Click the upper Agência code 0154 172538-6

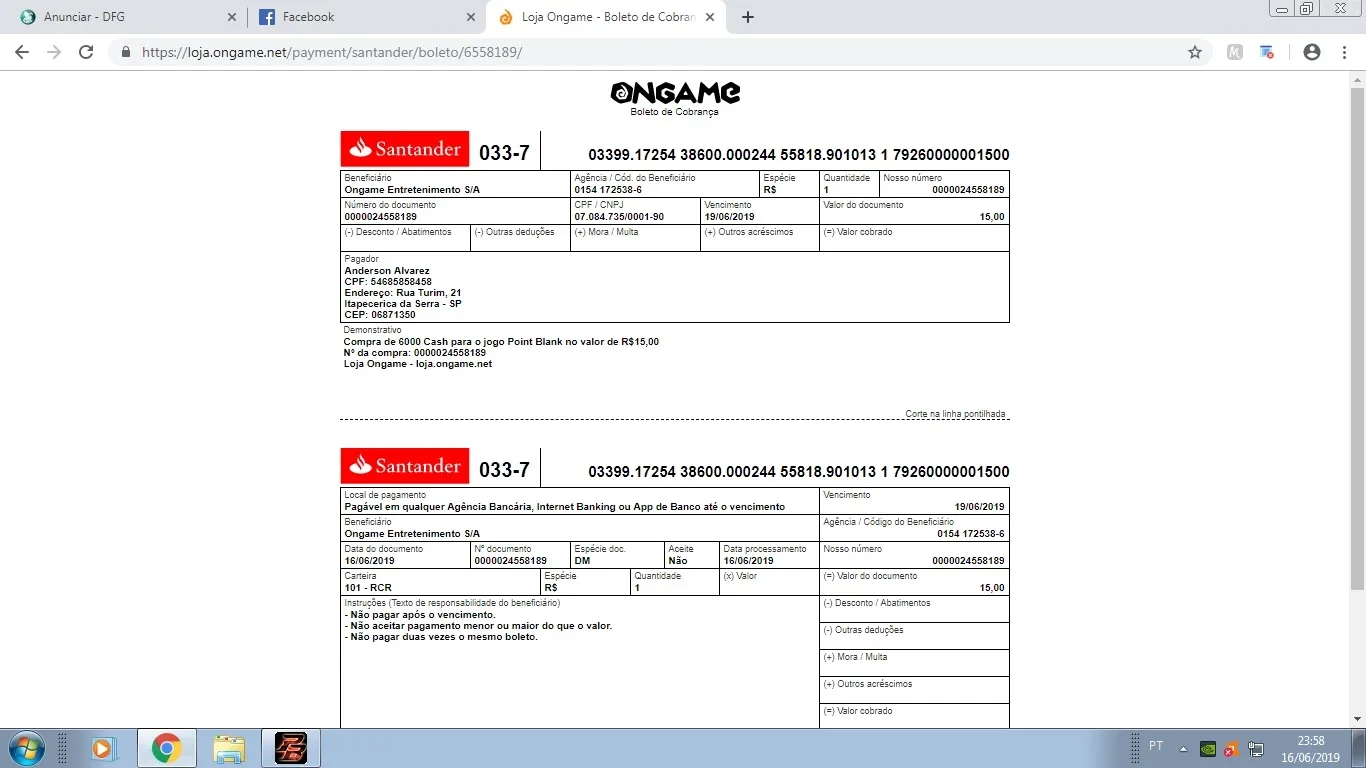[x=608, y=190]
